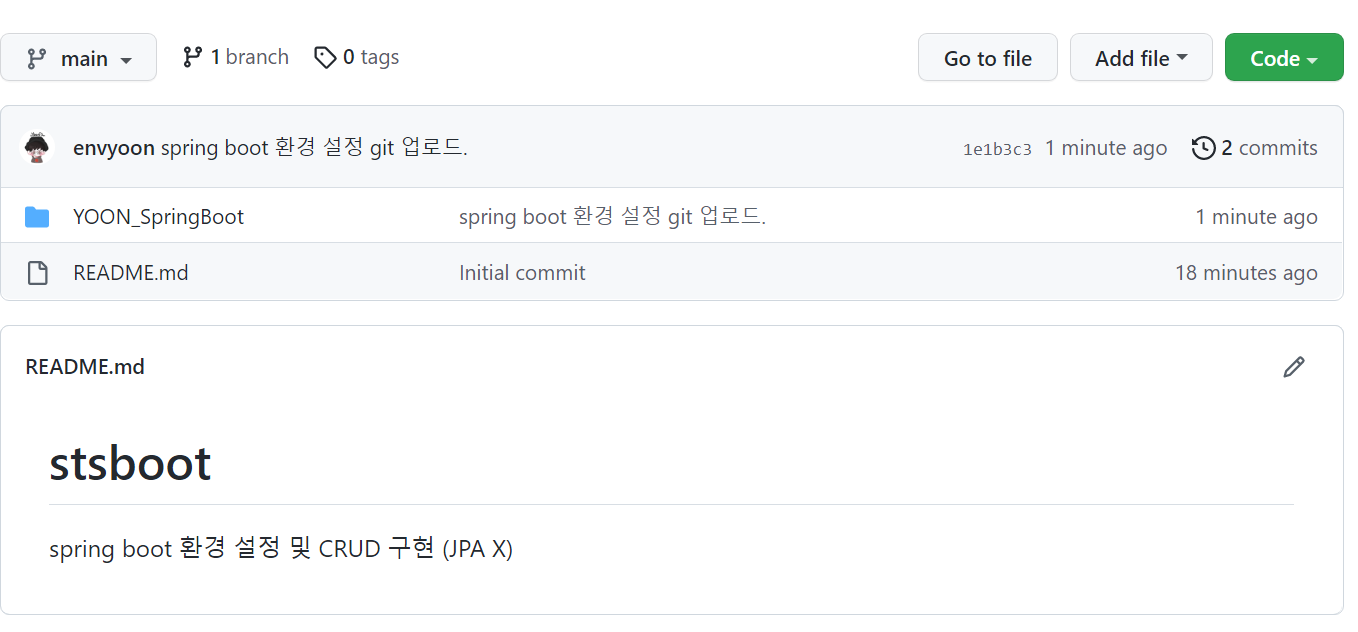The width and height of the screenshot is (1358, 632).
Task: Click the envyoon username link
Action: 113,147
